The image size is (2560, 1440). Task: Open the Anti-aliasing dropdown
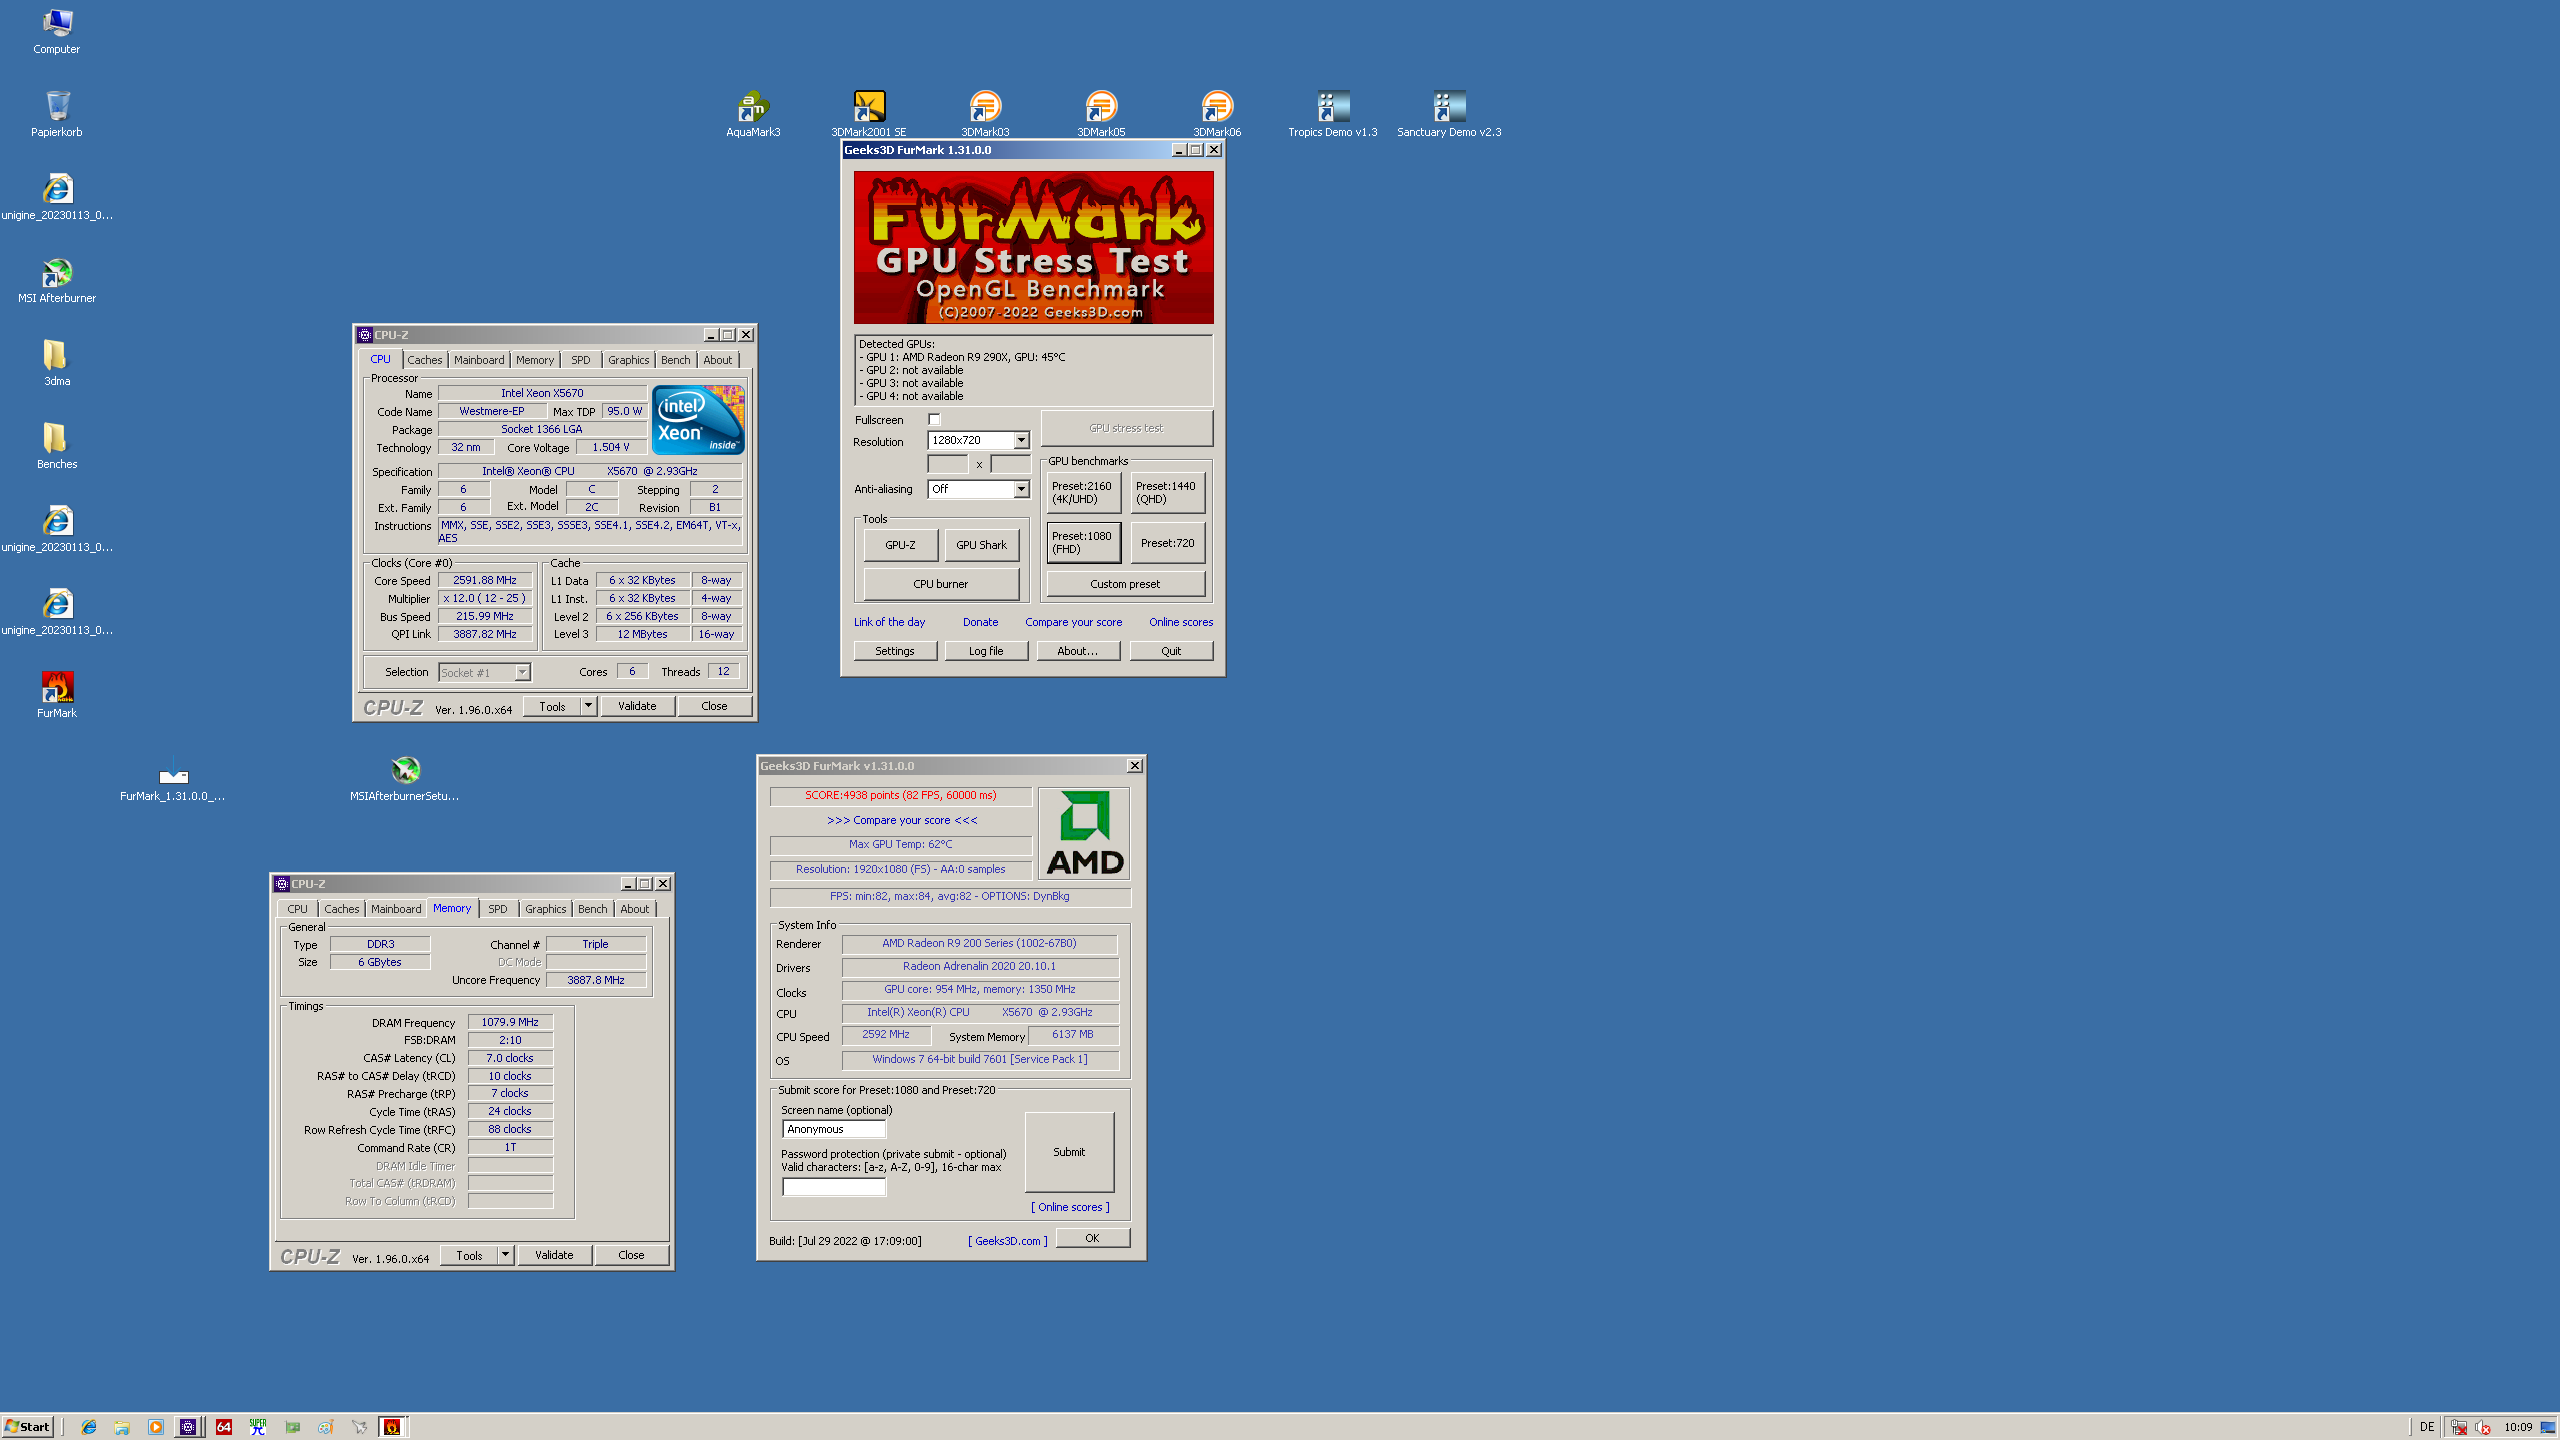pos(1021,489)
